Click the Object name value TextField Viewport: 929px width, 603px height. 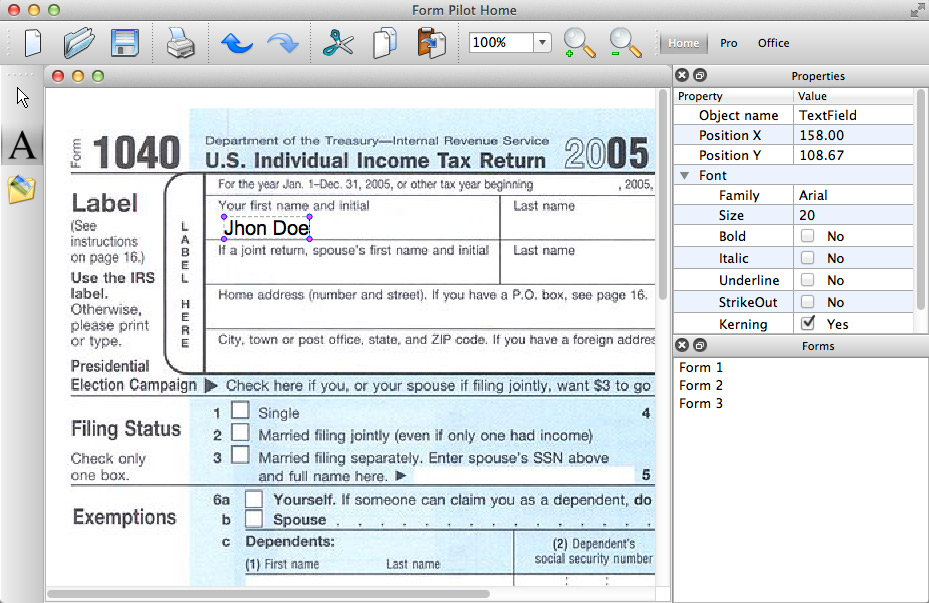point(853,115)
